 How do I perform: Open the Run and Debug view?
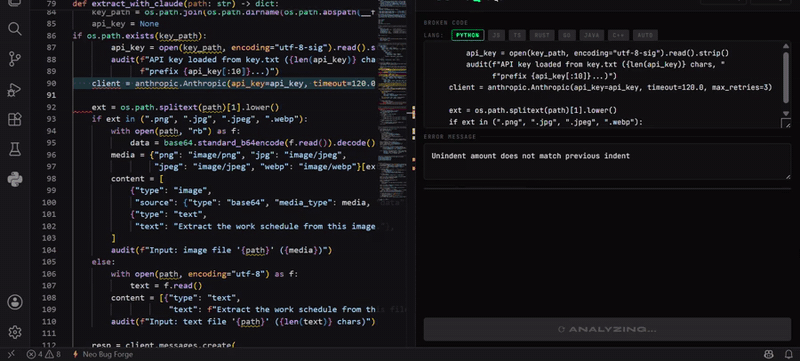tap(15, 90)
